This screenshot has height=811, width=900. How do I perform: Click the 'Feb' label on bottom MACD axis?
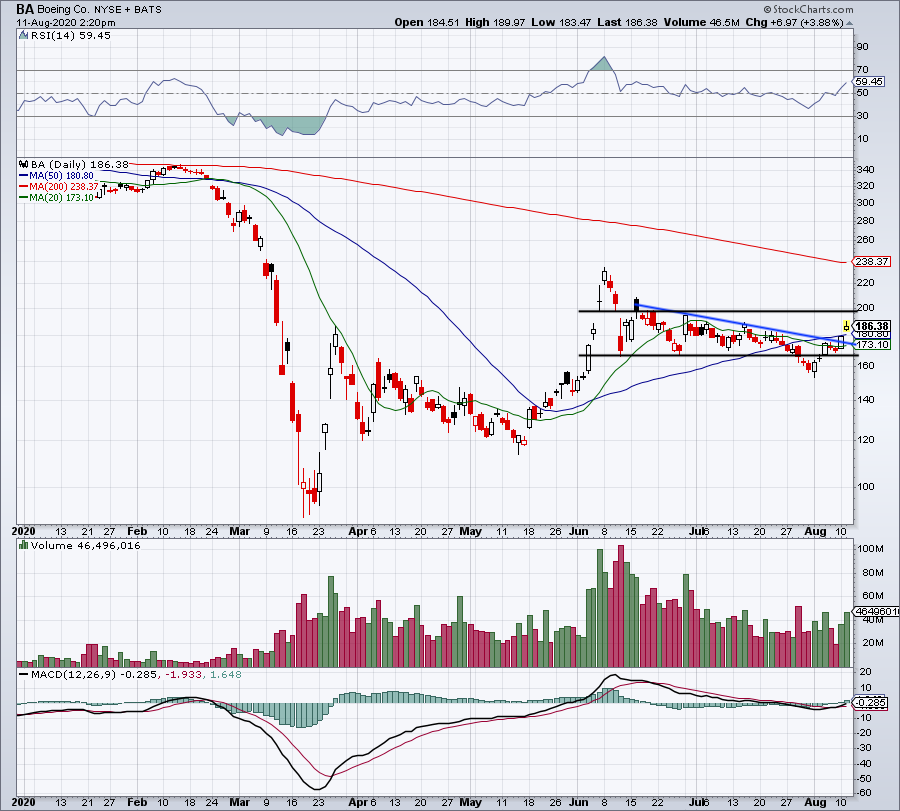(137, 802)
